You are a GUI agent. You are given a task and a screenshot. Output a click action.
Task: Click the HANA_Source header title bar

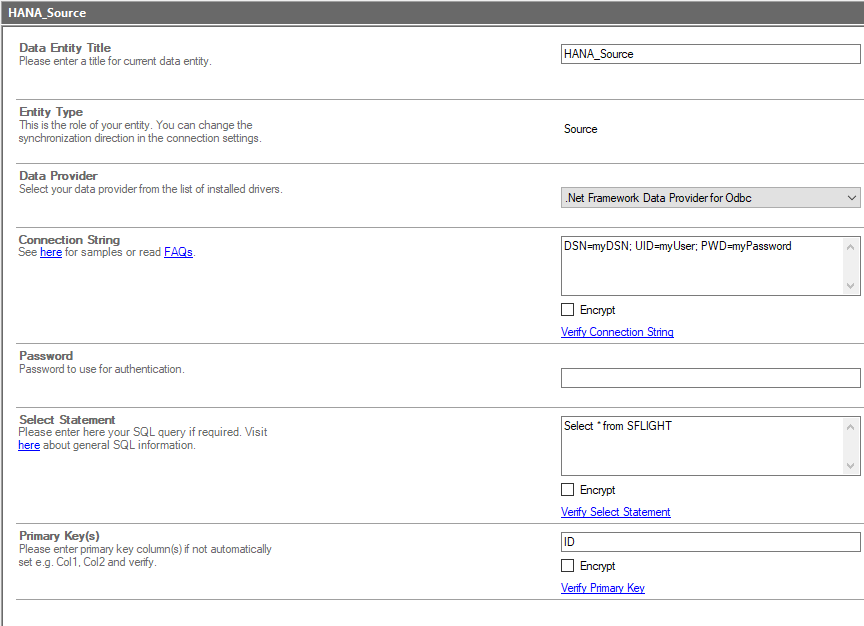tap(432, 13)
